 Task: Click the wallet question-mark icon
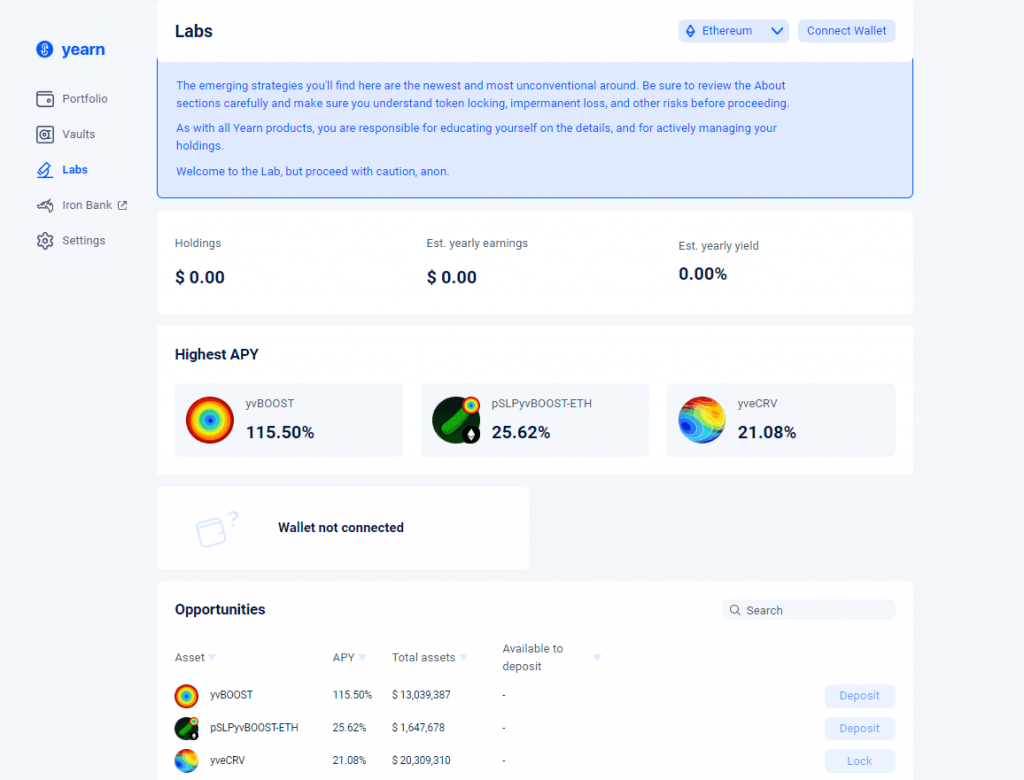[x=217, y=528]
